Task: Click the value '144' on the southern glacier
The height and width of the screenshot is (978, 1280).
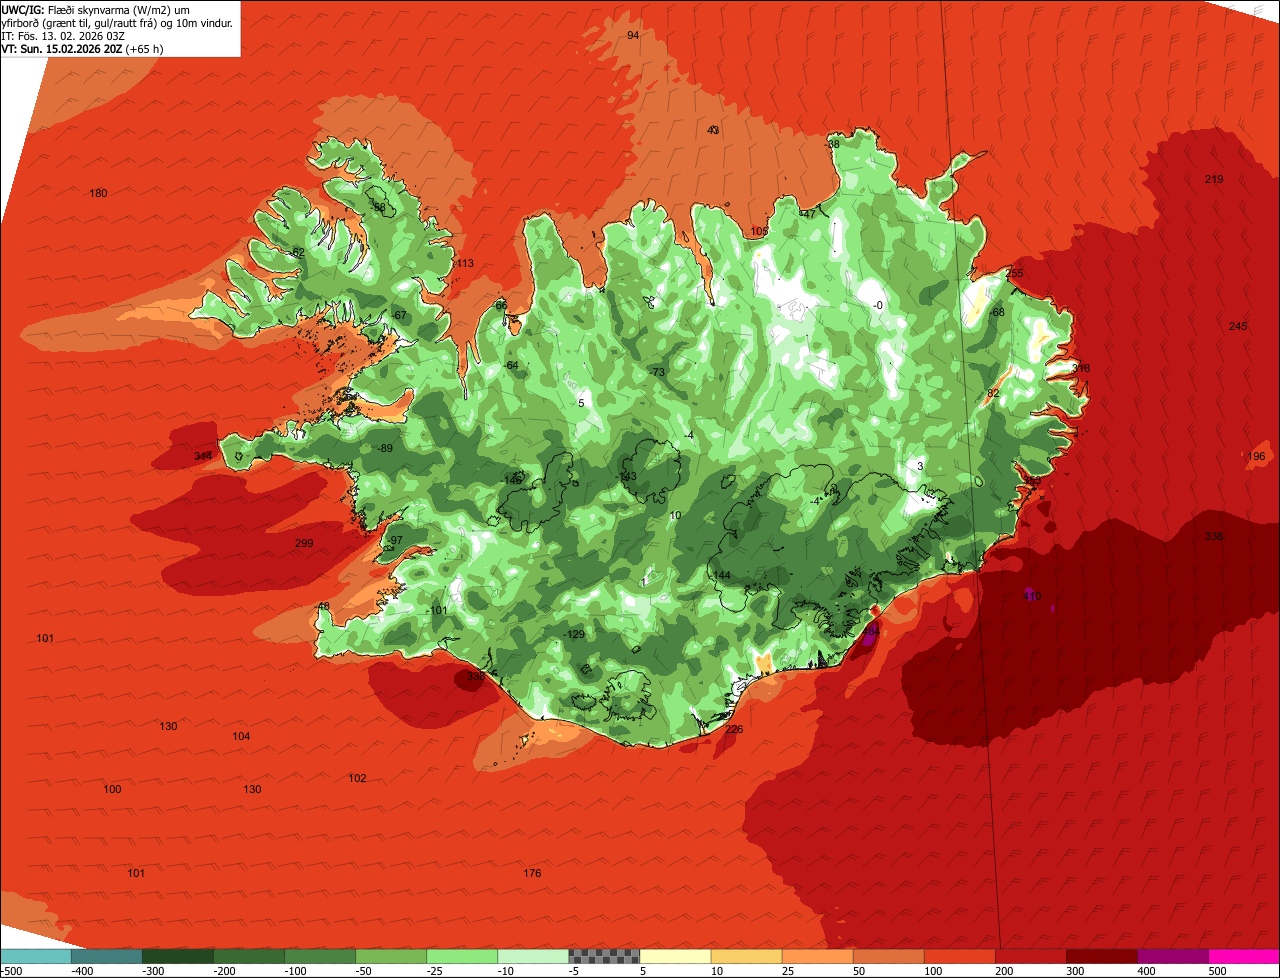Action: (721, 576)
